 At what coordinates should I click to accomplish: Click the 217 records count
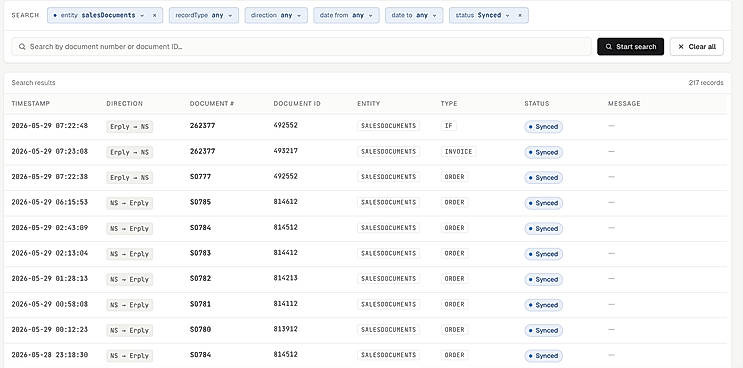(x=706, y=82)
